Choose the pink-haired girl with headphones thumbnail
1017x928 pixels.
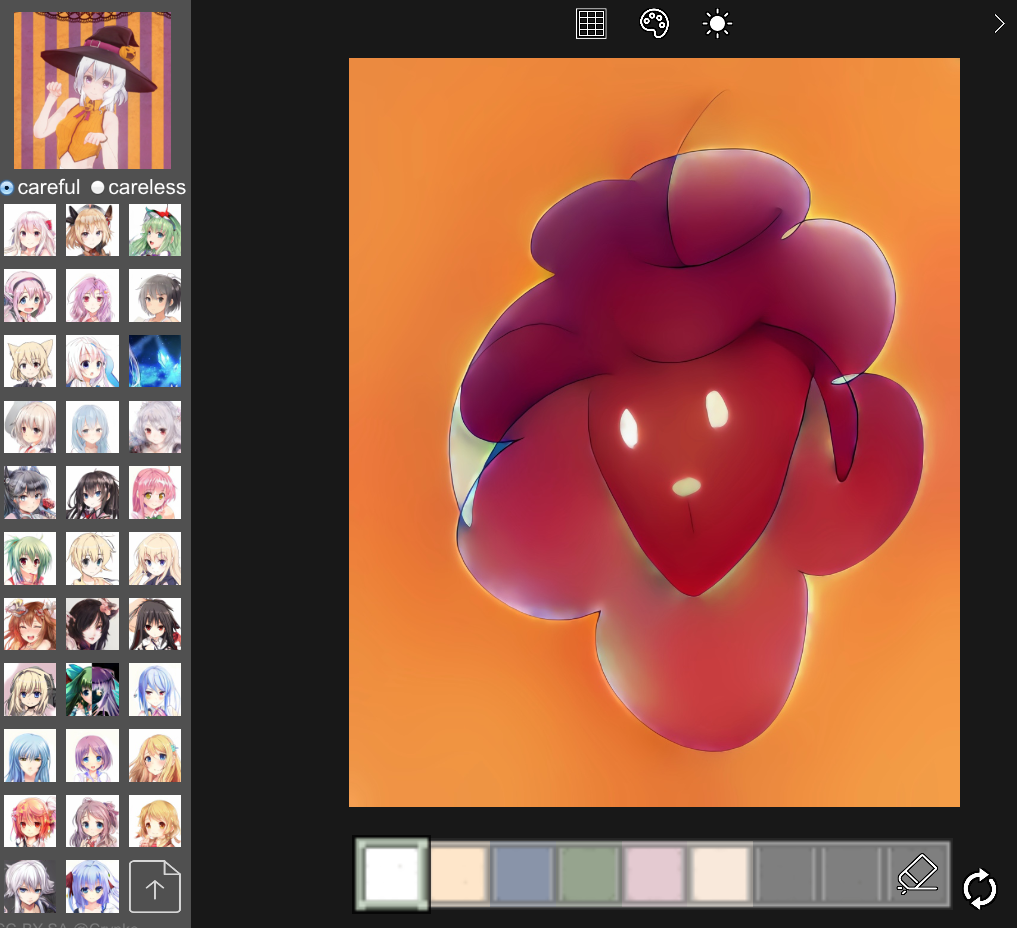30,296
